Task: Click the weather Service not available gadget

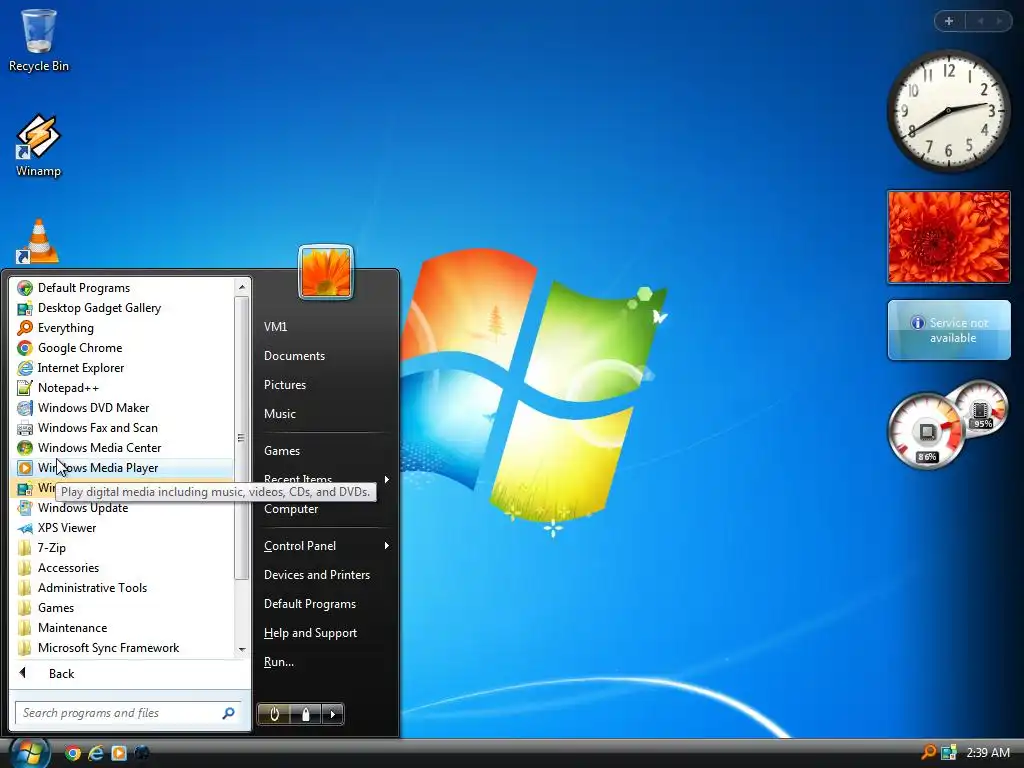Action: [x=949, y=330]
